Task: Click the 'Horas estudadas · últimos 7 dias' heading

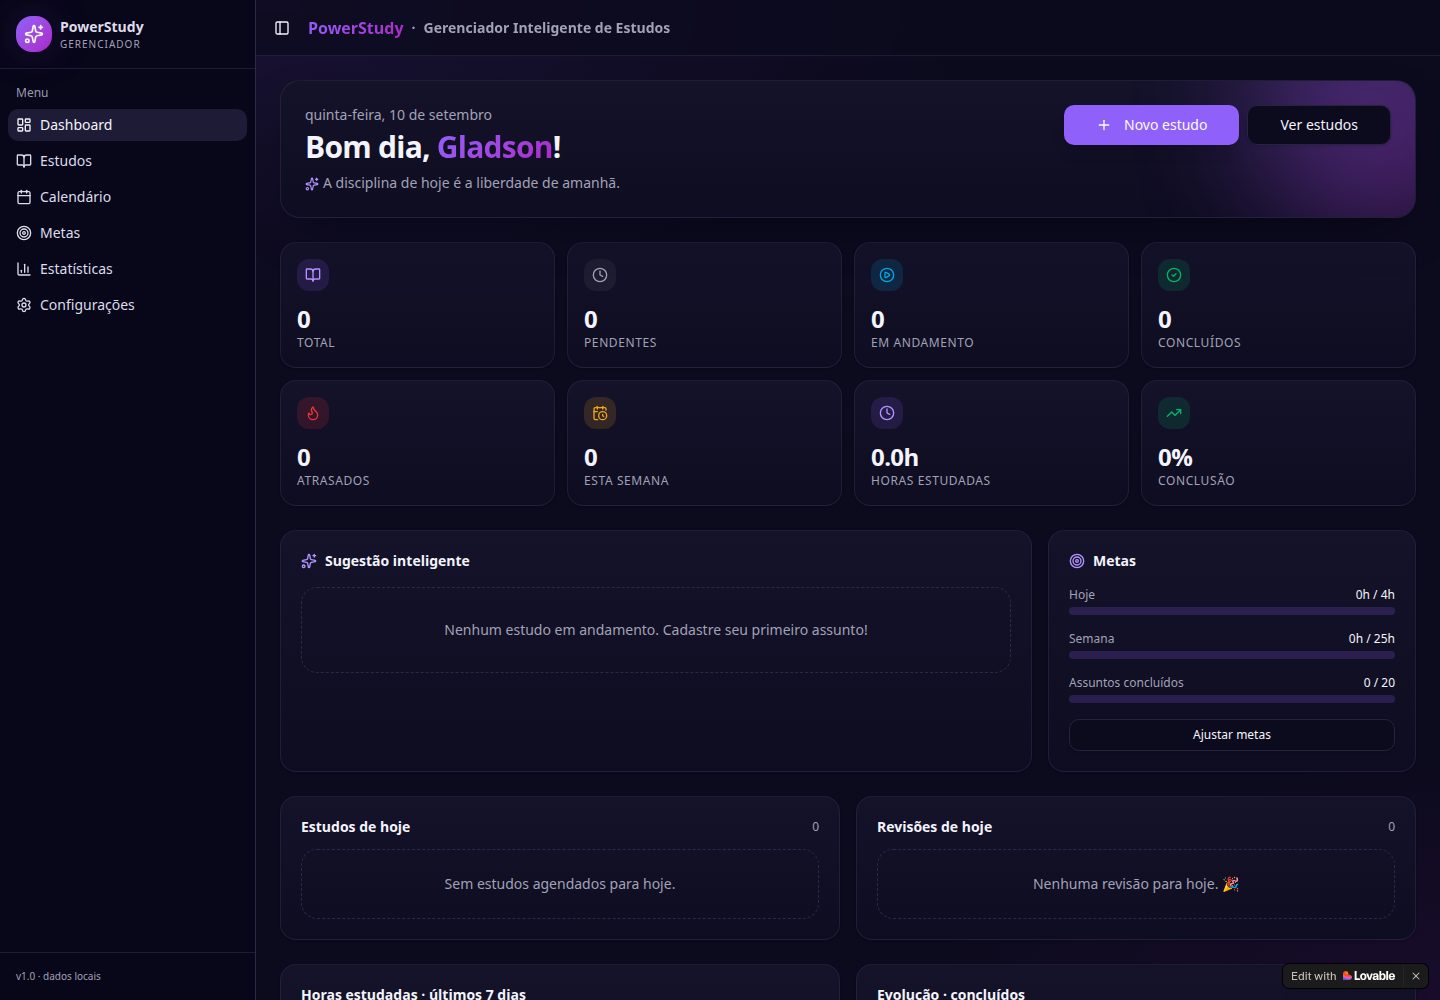Action: click(x=413, y=994)
